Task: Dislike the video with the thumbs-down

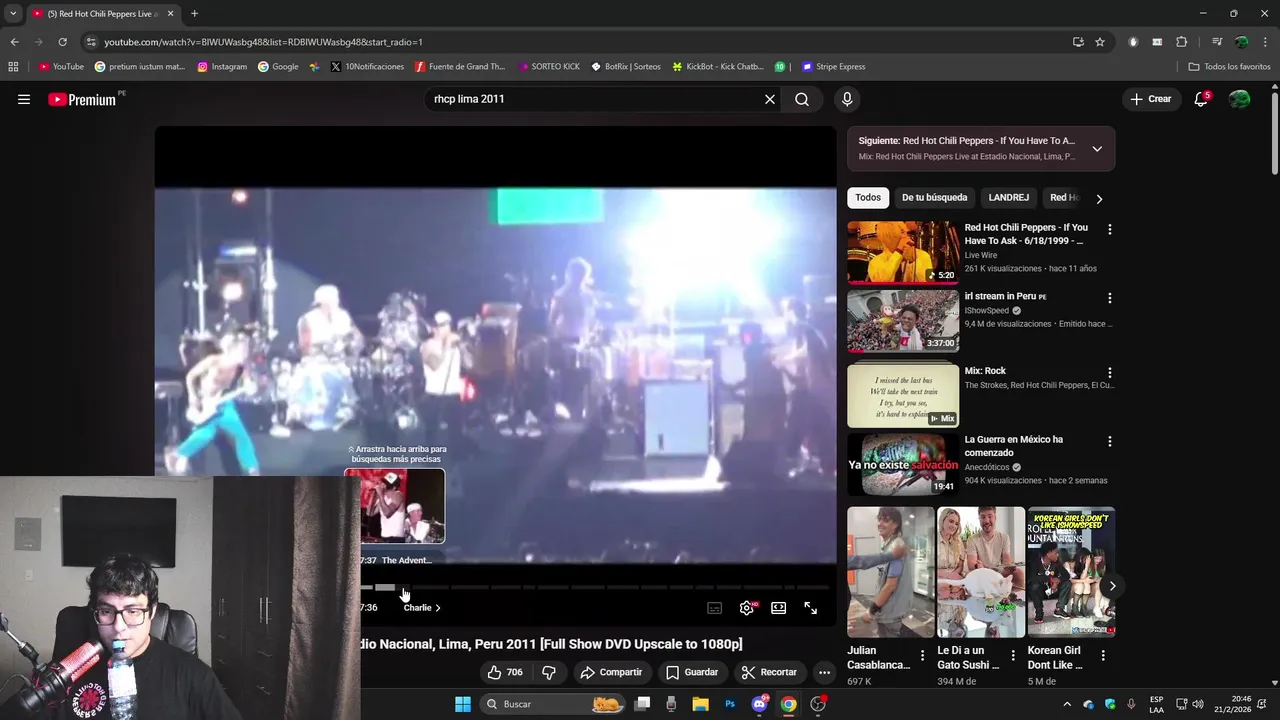Action: (x=548, y=672)
